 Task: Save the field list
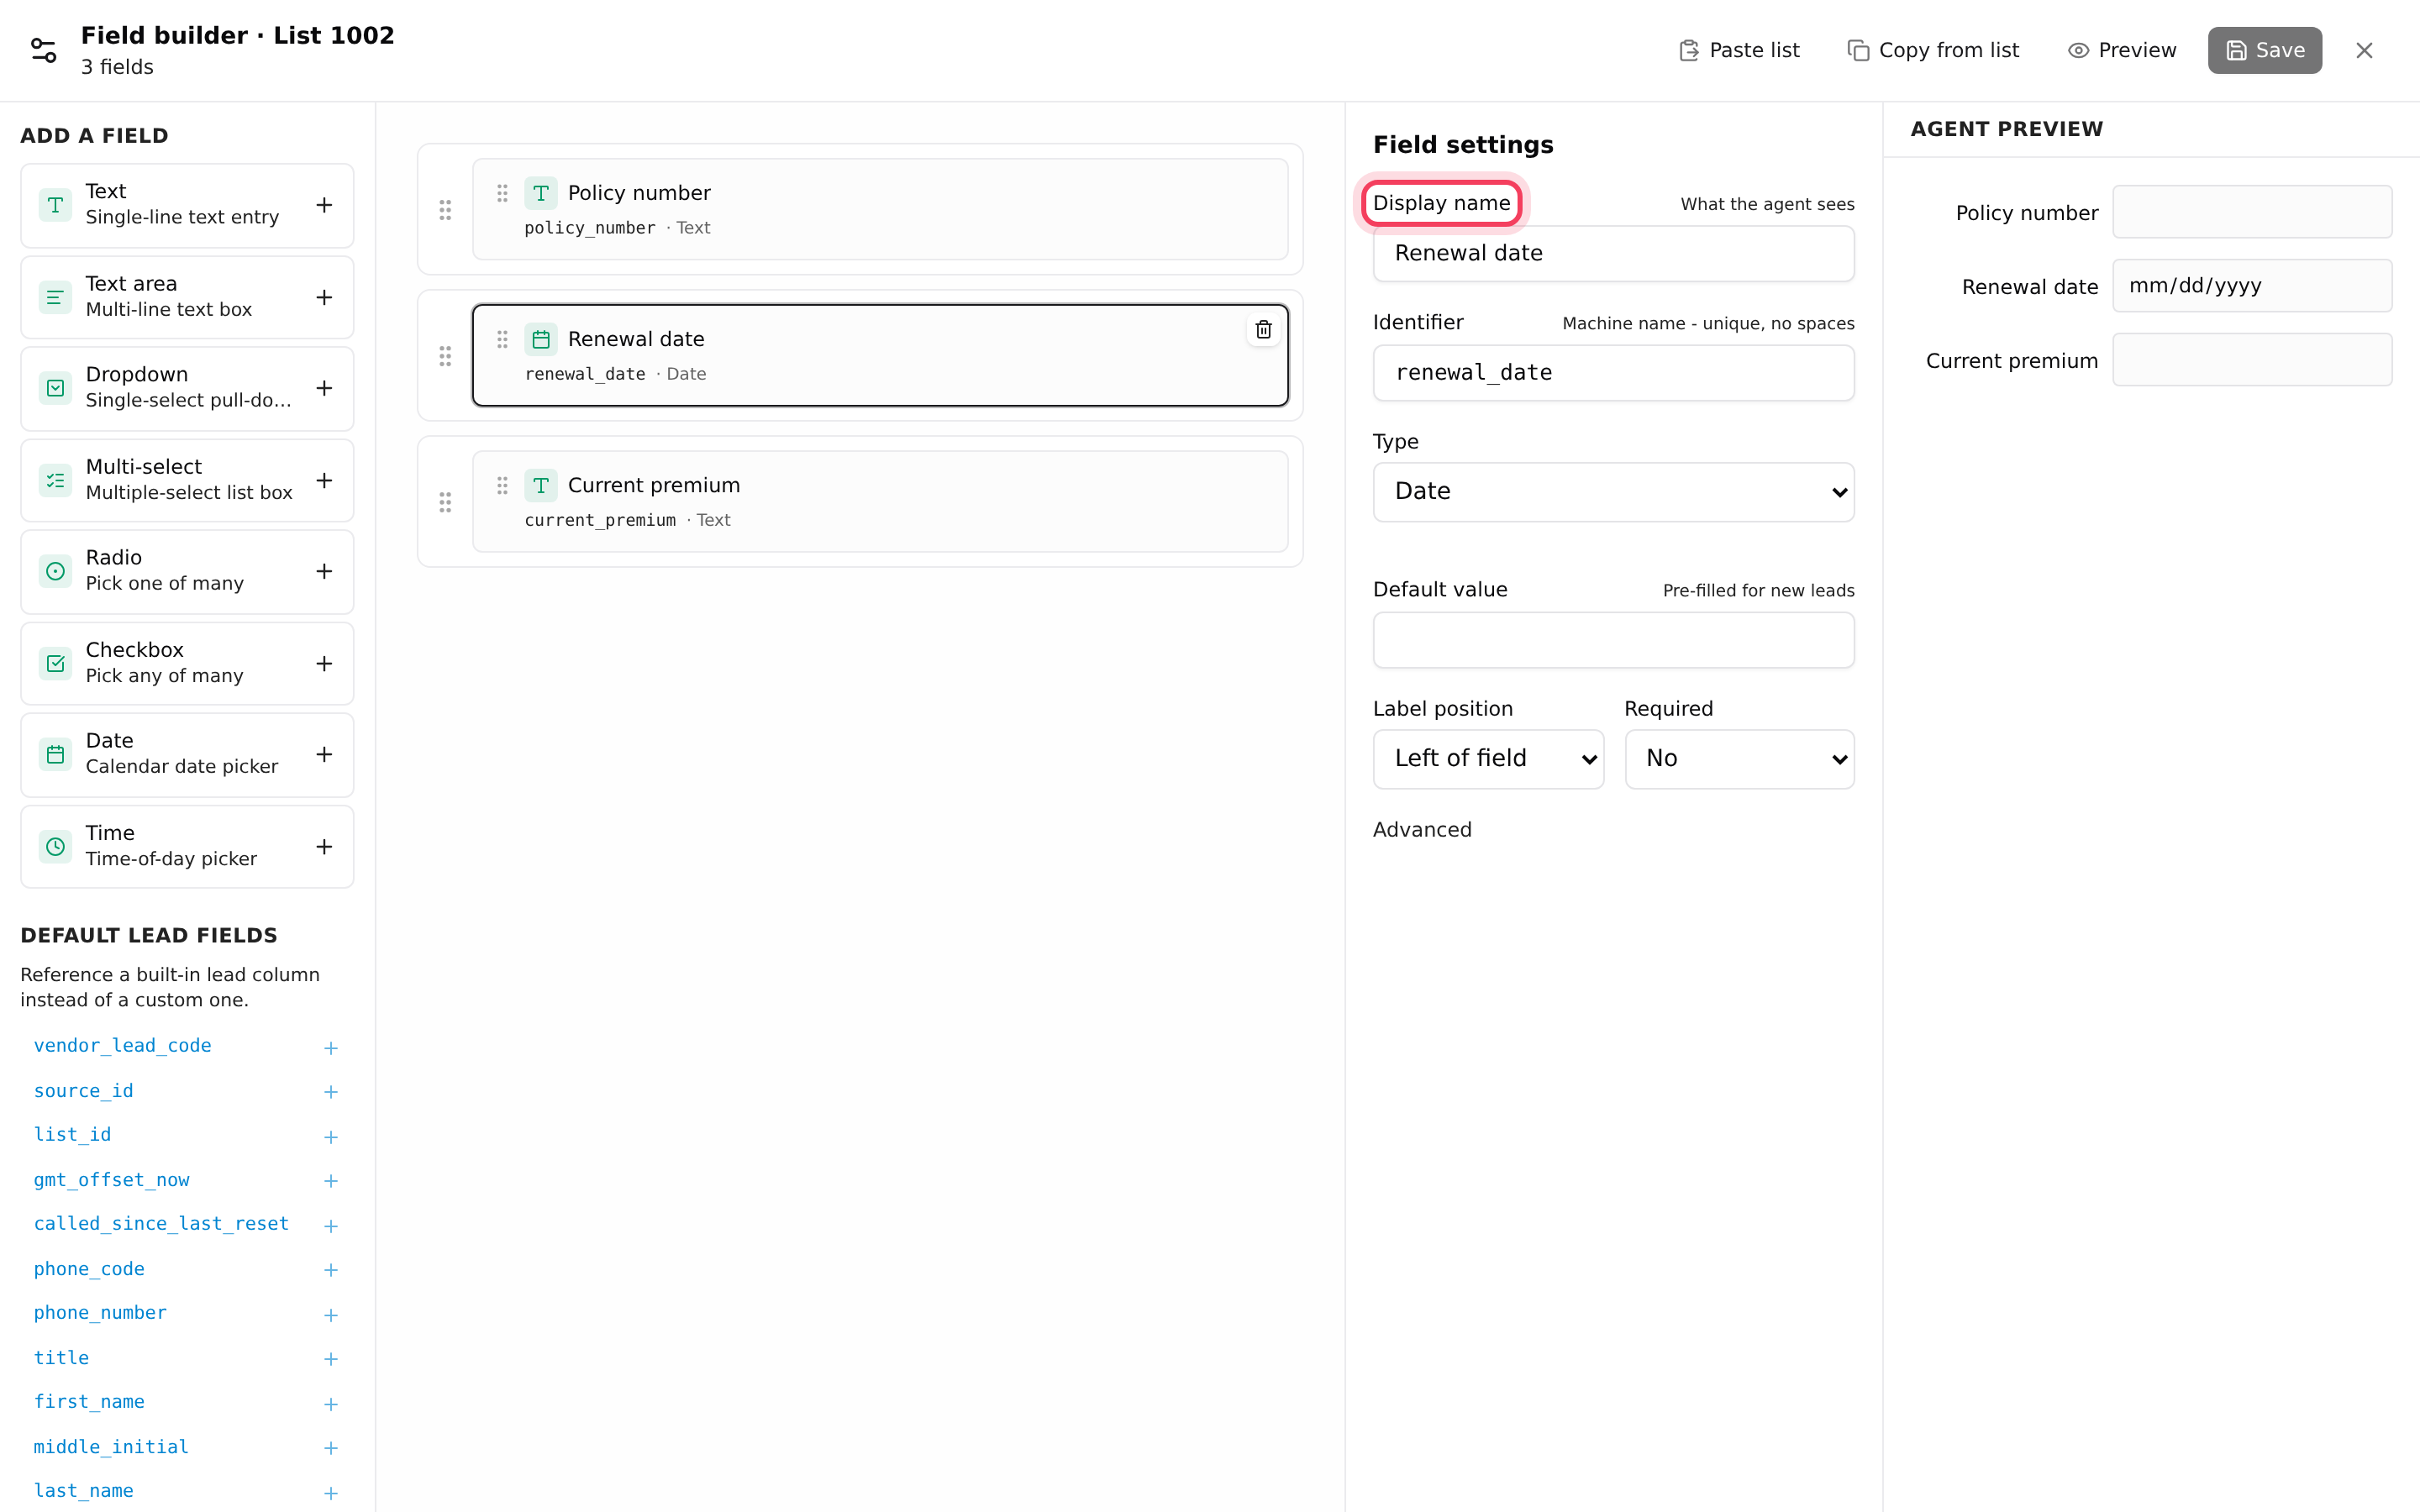tap(2264, 50)
